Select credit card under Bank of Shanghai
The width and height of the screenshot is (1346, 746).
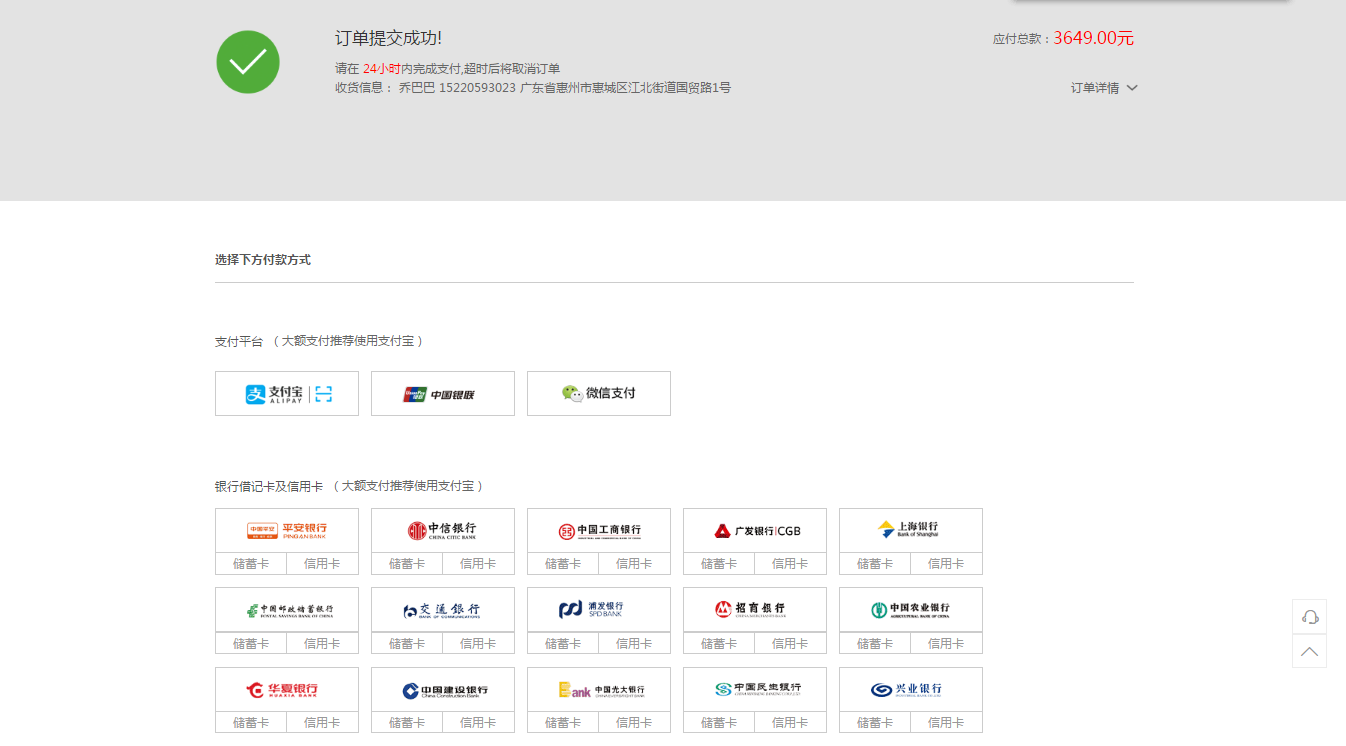(x=946, y=564)
